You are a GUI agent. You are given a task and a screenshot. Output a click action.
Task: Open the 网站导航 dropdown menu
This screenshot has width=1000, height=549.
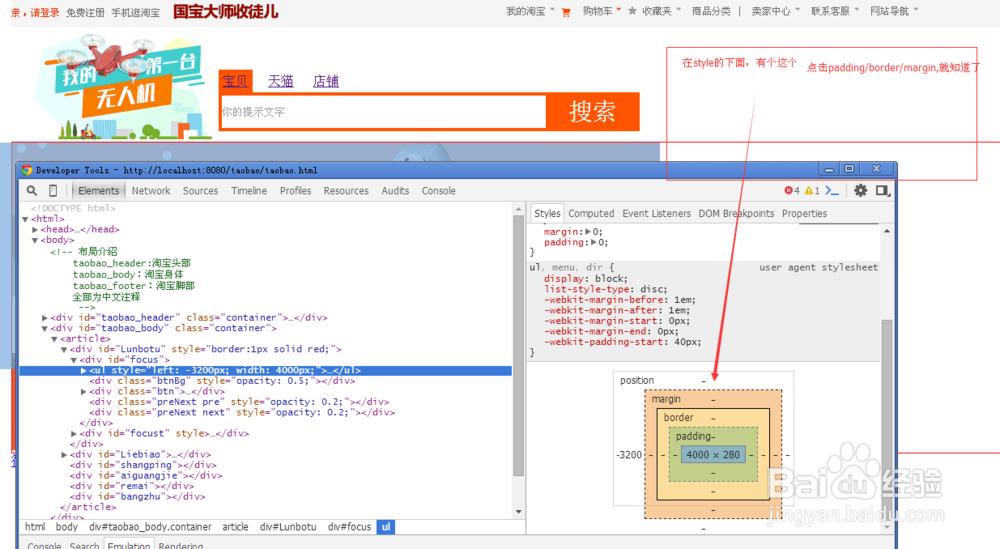[x=894, y=11]
